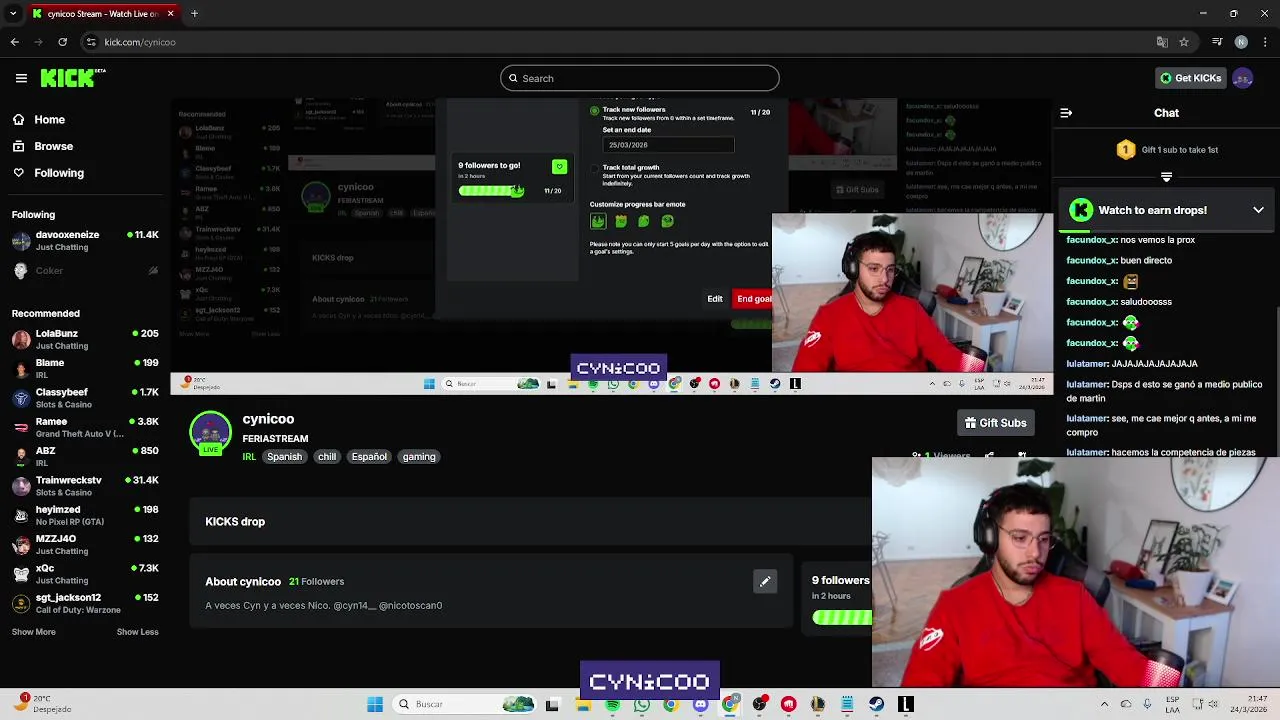The width and height of the screenshot is (1280, 720).
Task: Open the user profile avatar menu
Action: coord(1243,78)
